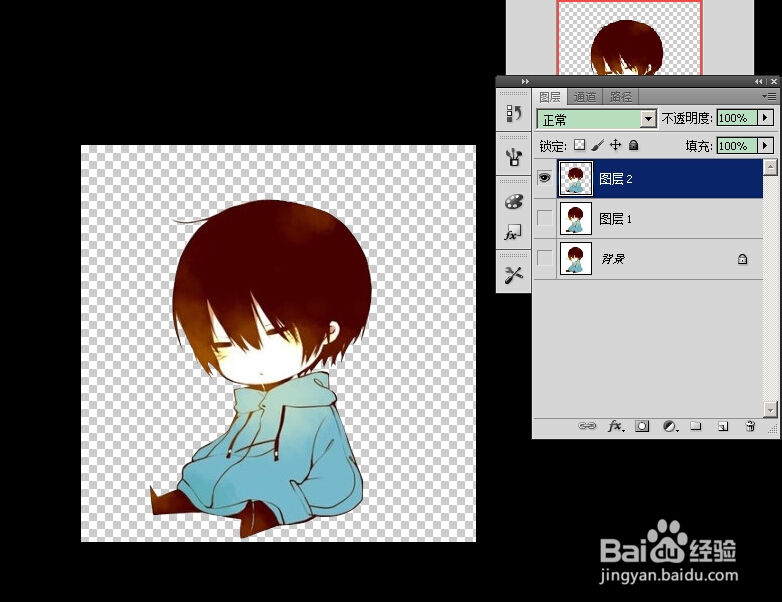Close the layers panel

point(774,81)
